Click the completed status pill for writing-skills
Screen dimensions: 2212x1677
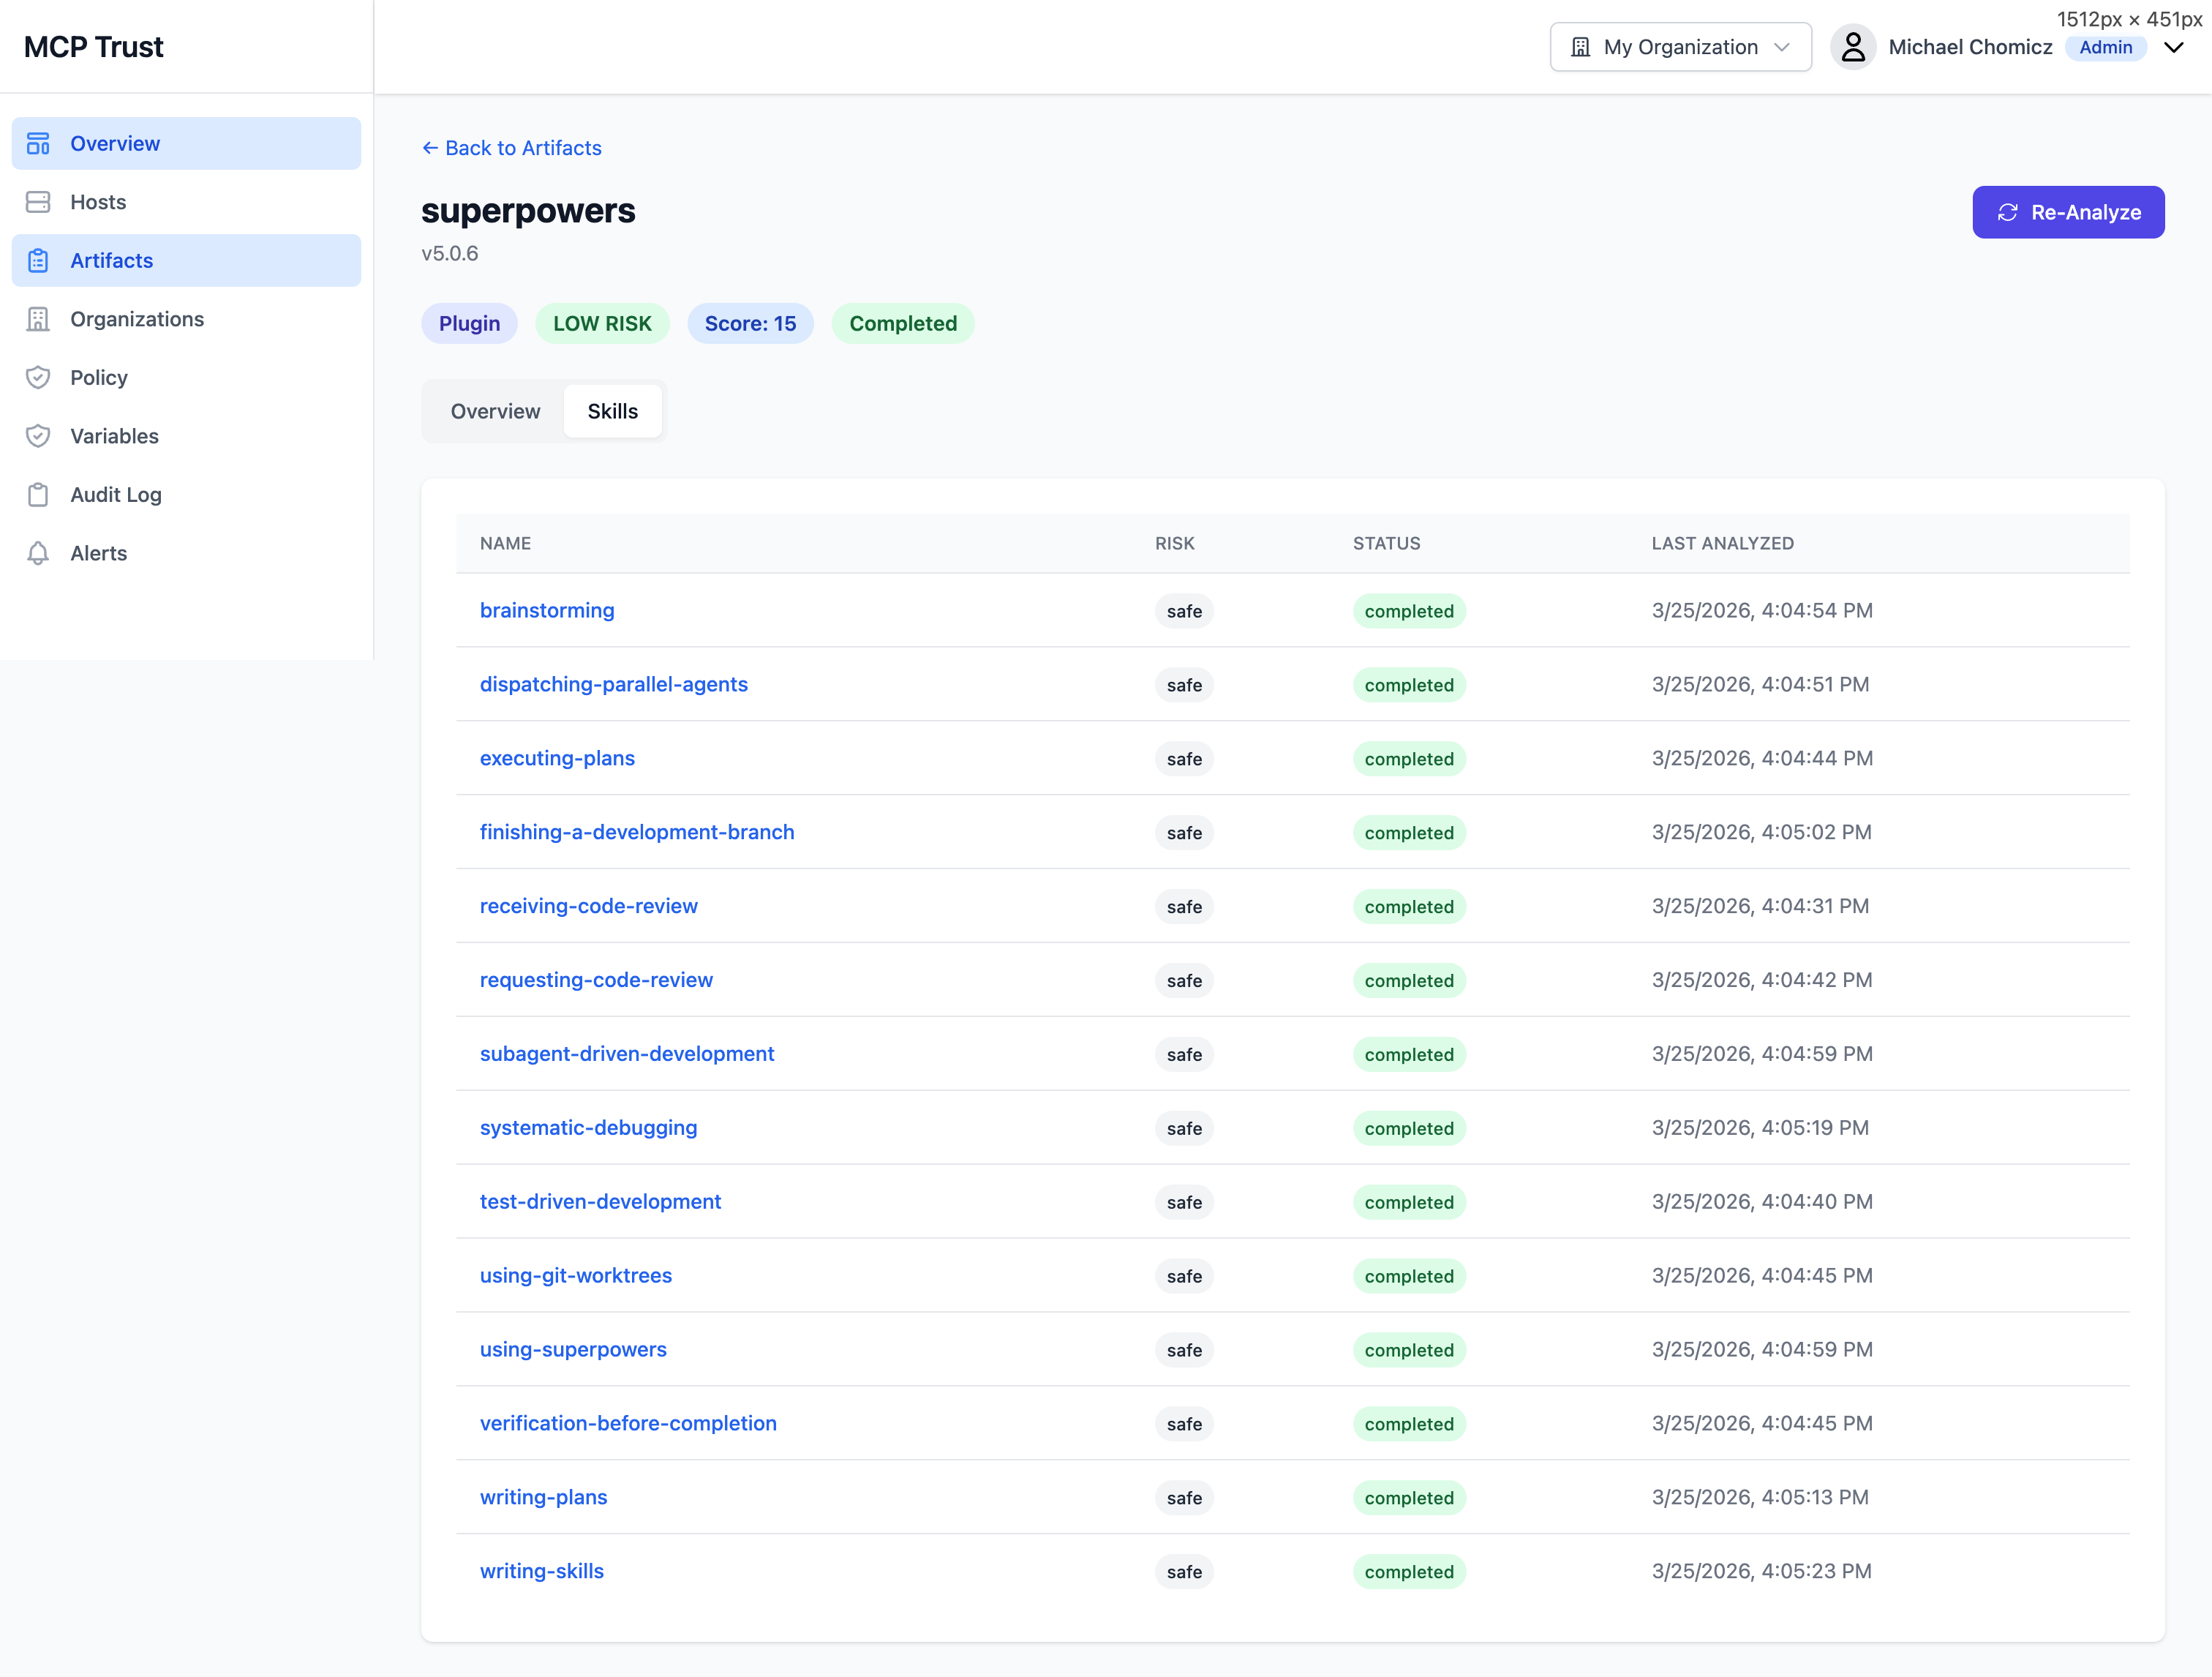(x=1409, y=1571)
